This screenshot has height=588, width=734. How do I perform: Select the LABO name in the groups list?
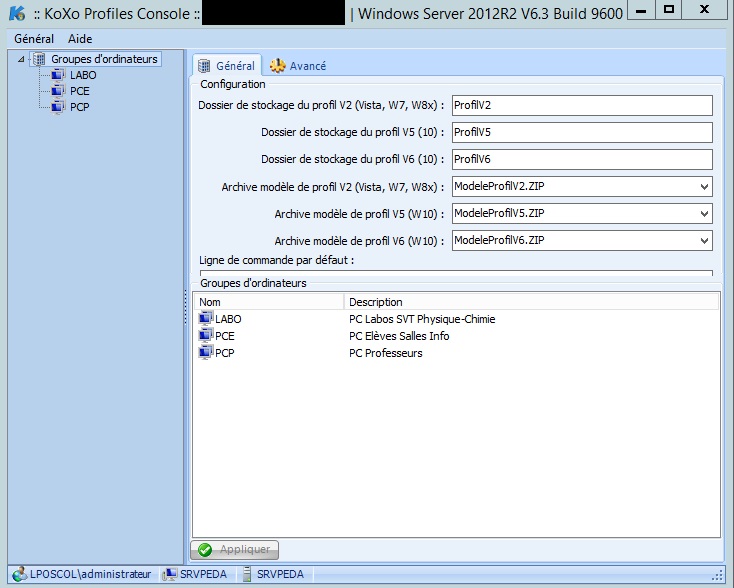[x=228, y=319]
